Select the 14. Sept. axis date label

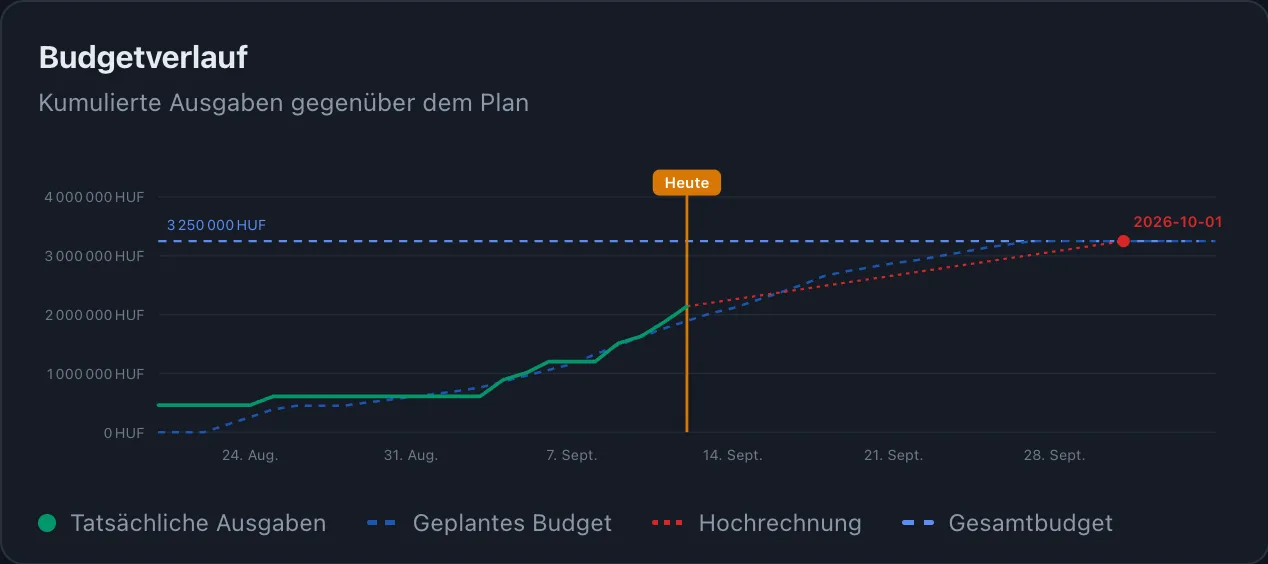pos(733,455)
